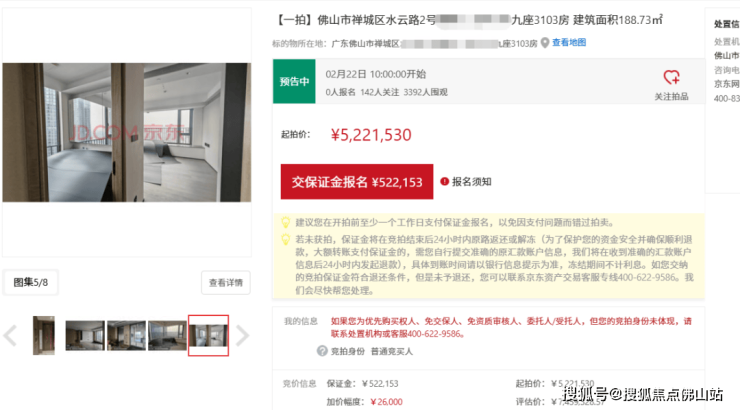Image resolution: width=740 pixels, height=410 pixels.
Task: Click the 关注拍品 heart icon
Action: click(671, 77)
